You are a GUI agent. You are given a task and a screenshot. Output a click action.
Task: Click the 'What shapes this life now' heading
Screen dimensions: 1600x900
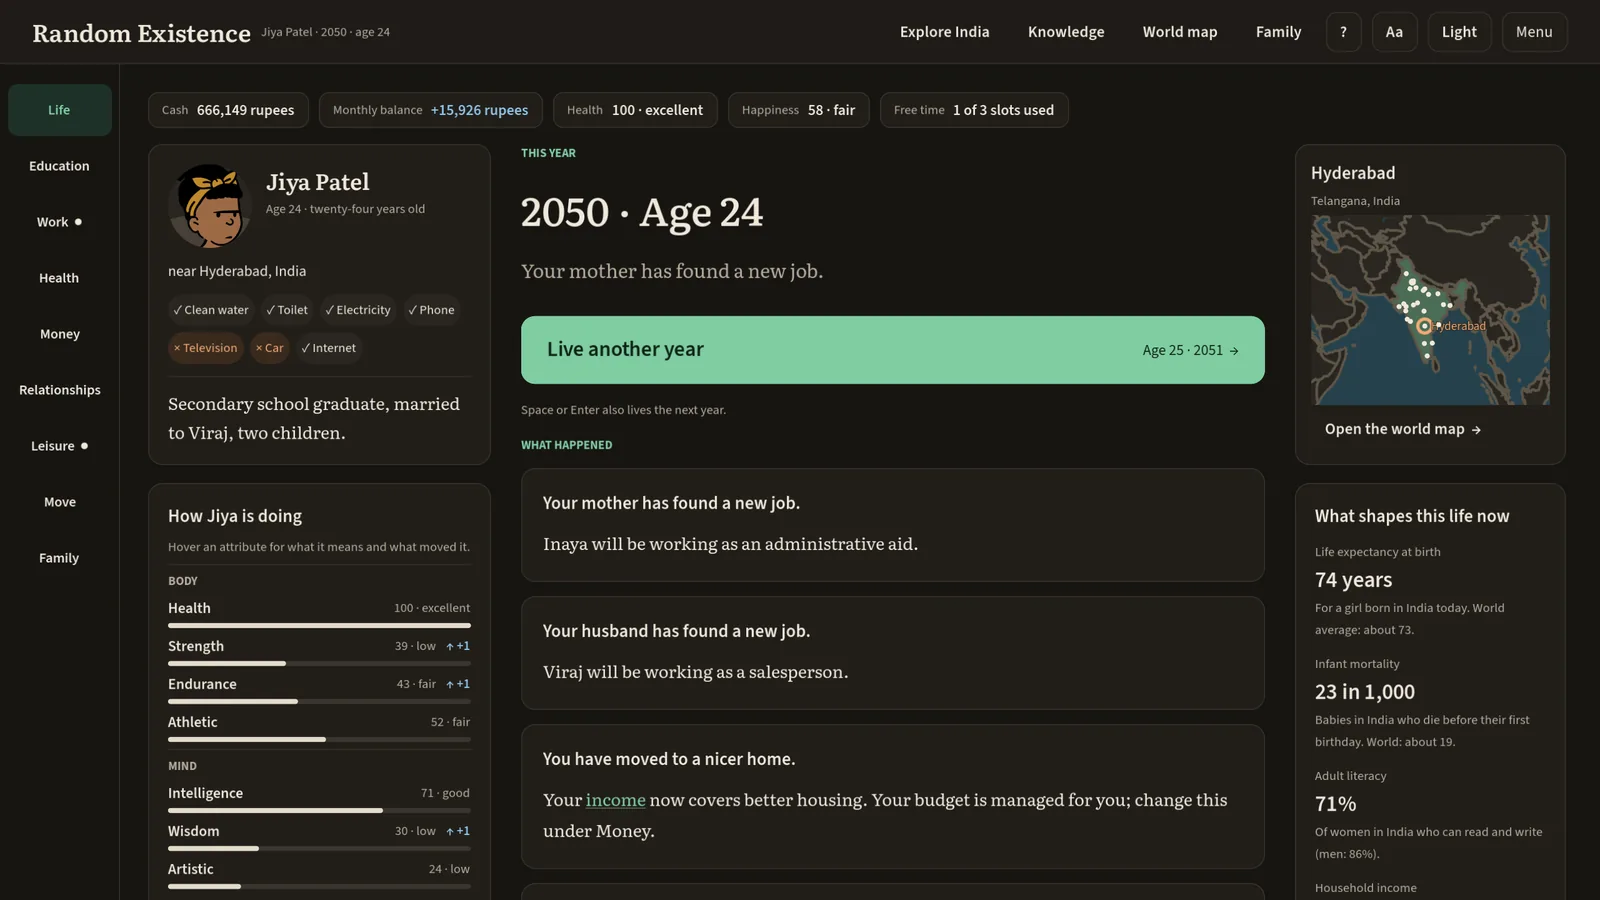1412,516
